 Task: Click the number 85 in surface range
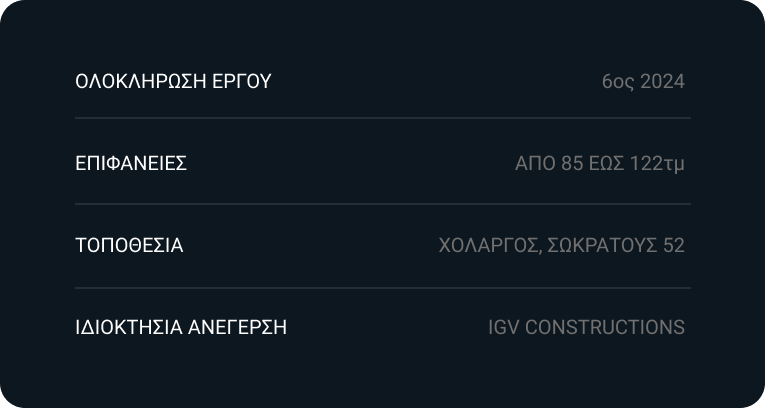(572, 164)
